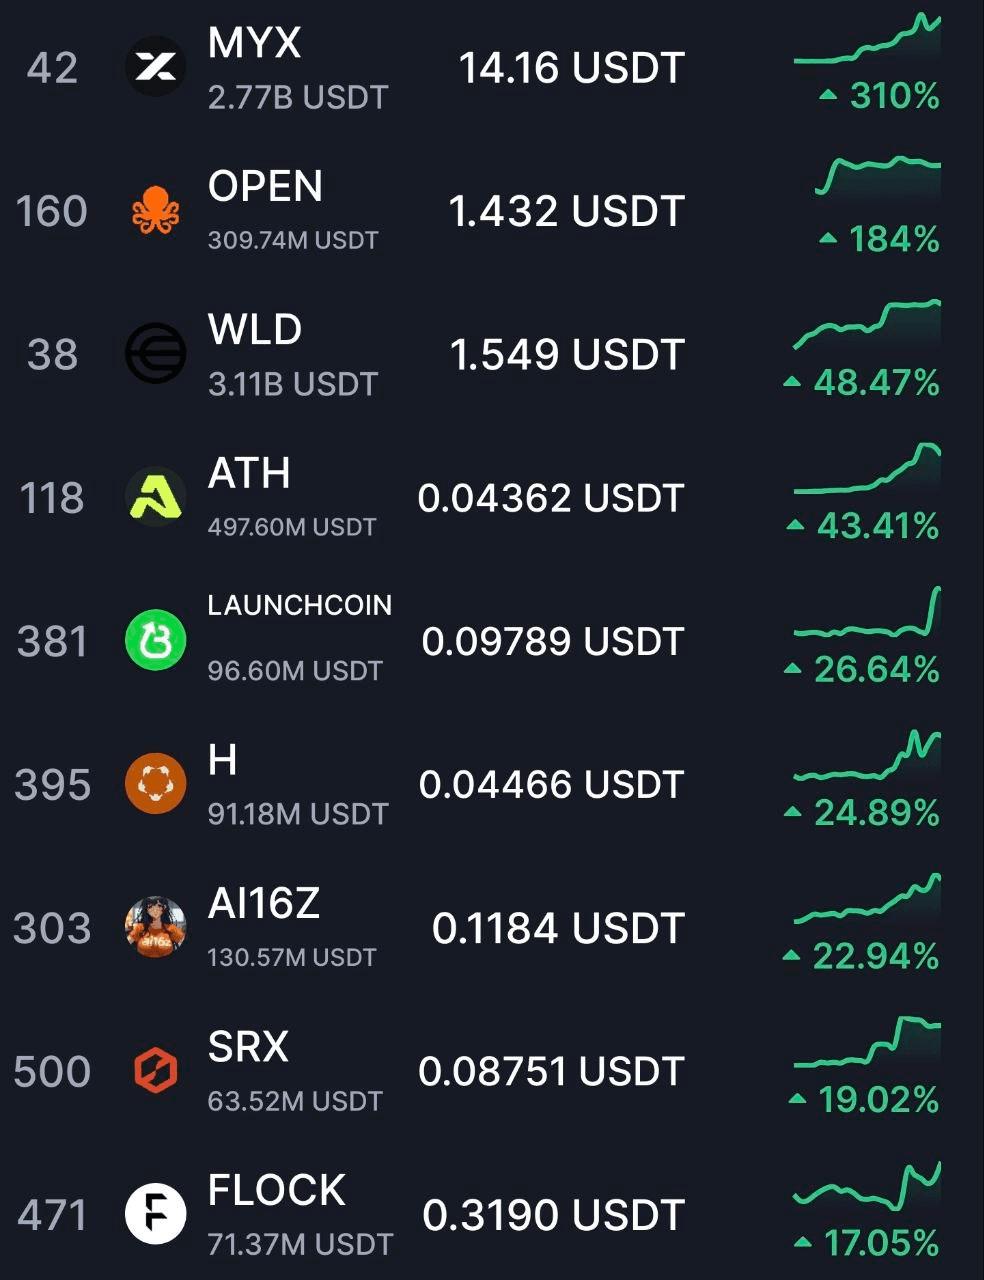Tap the 43.41% change on ATH

pos(863,526)
